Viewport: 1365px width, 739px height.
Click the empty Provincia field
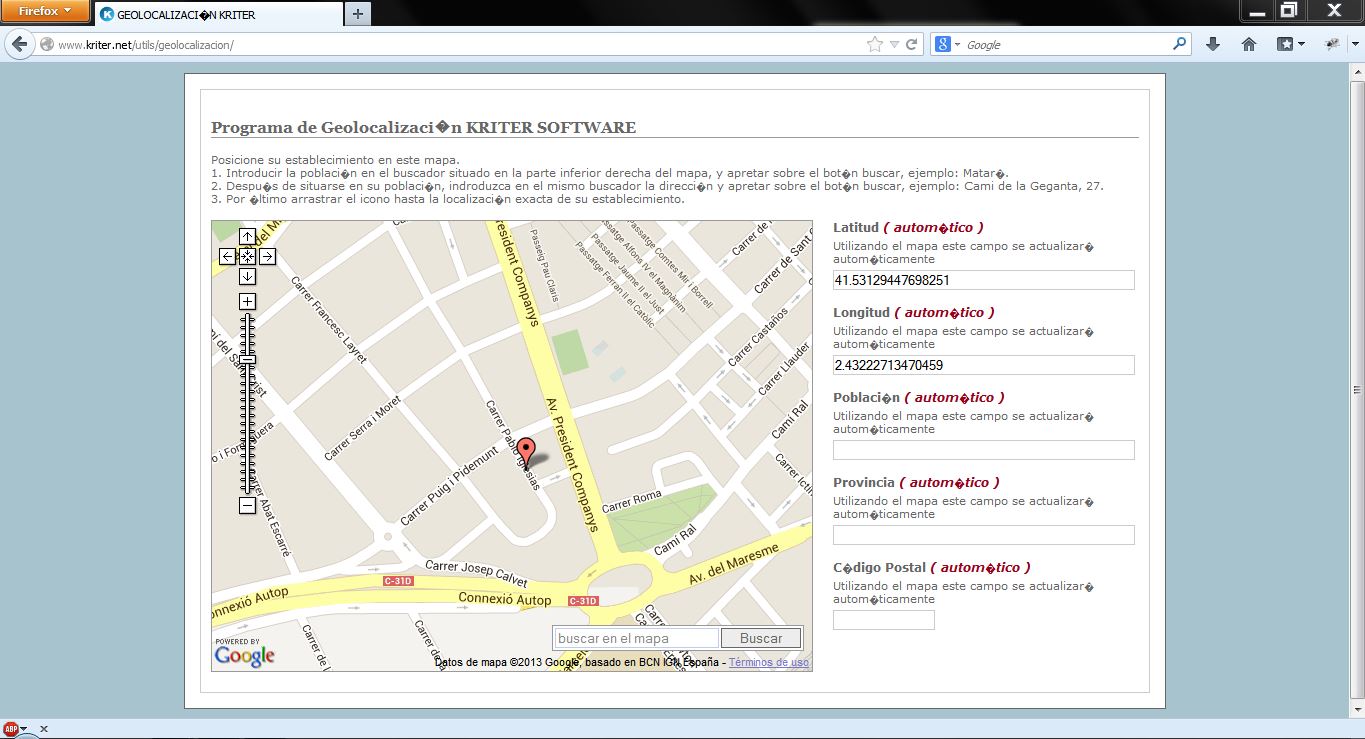coord(984,535)
